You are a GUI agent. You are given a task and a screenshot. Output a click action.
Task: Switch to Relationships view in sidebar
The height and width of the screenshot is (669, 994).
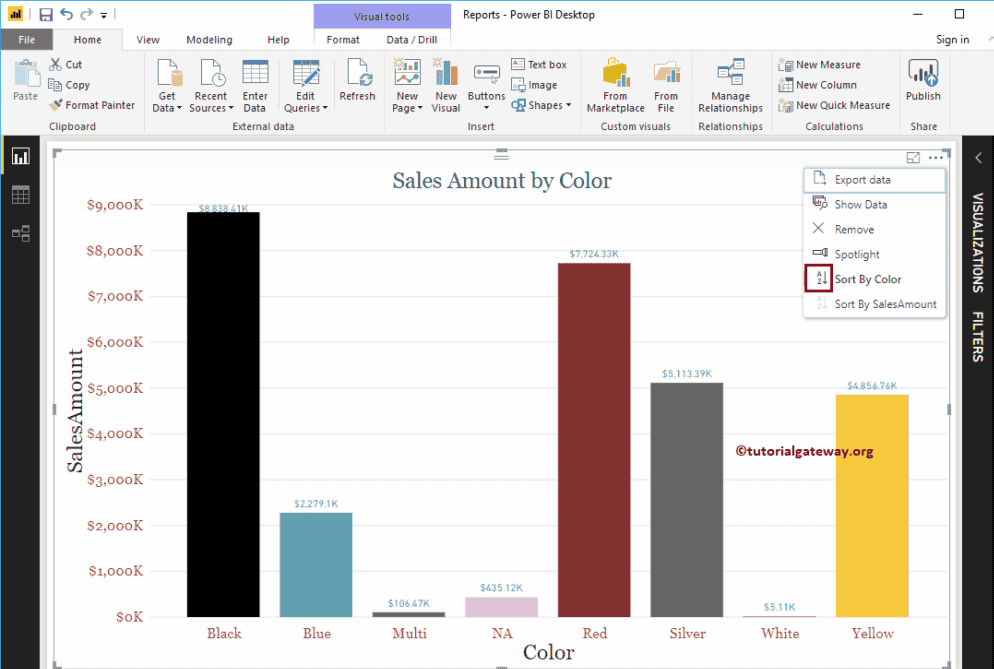tap(20, 233)
